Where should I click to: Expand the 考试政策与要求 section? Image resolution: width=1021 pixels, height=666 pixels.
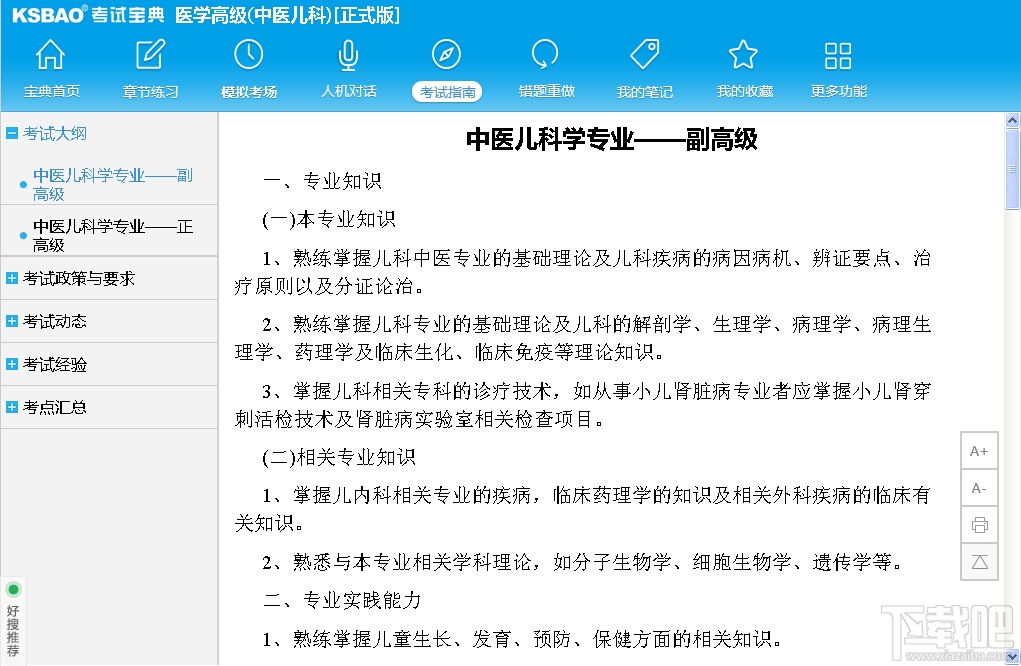pyautogui.click(x=12, y=278)
